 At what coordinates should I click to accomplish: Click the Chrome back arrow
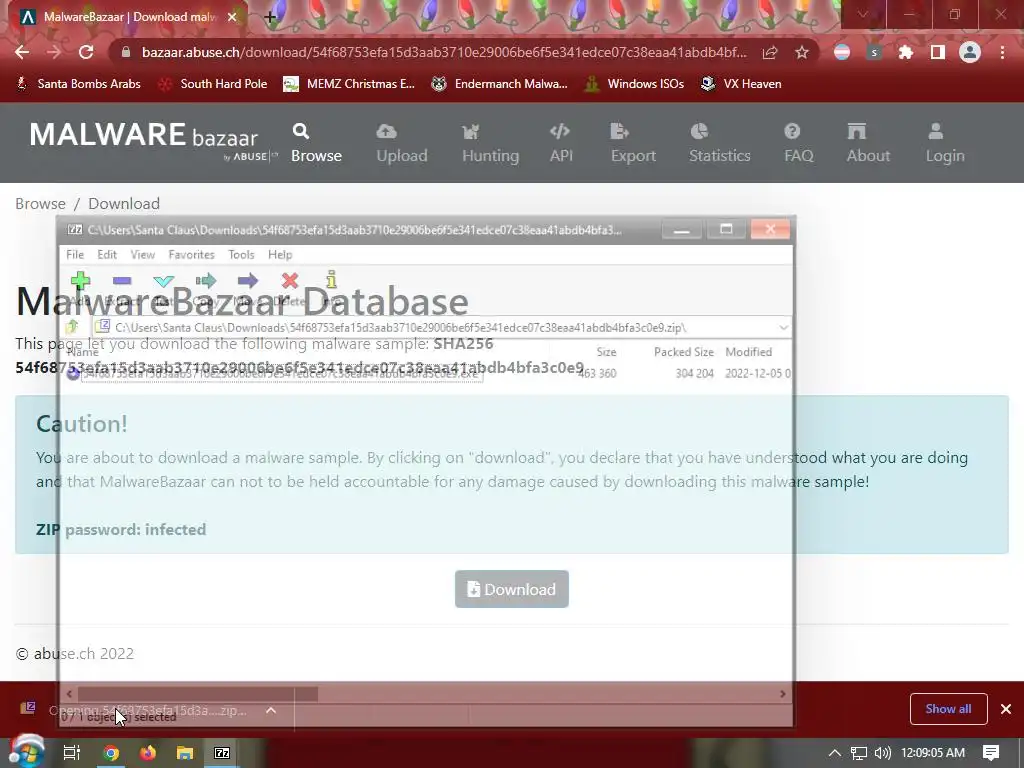click(x=22, y=52)
